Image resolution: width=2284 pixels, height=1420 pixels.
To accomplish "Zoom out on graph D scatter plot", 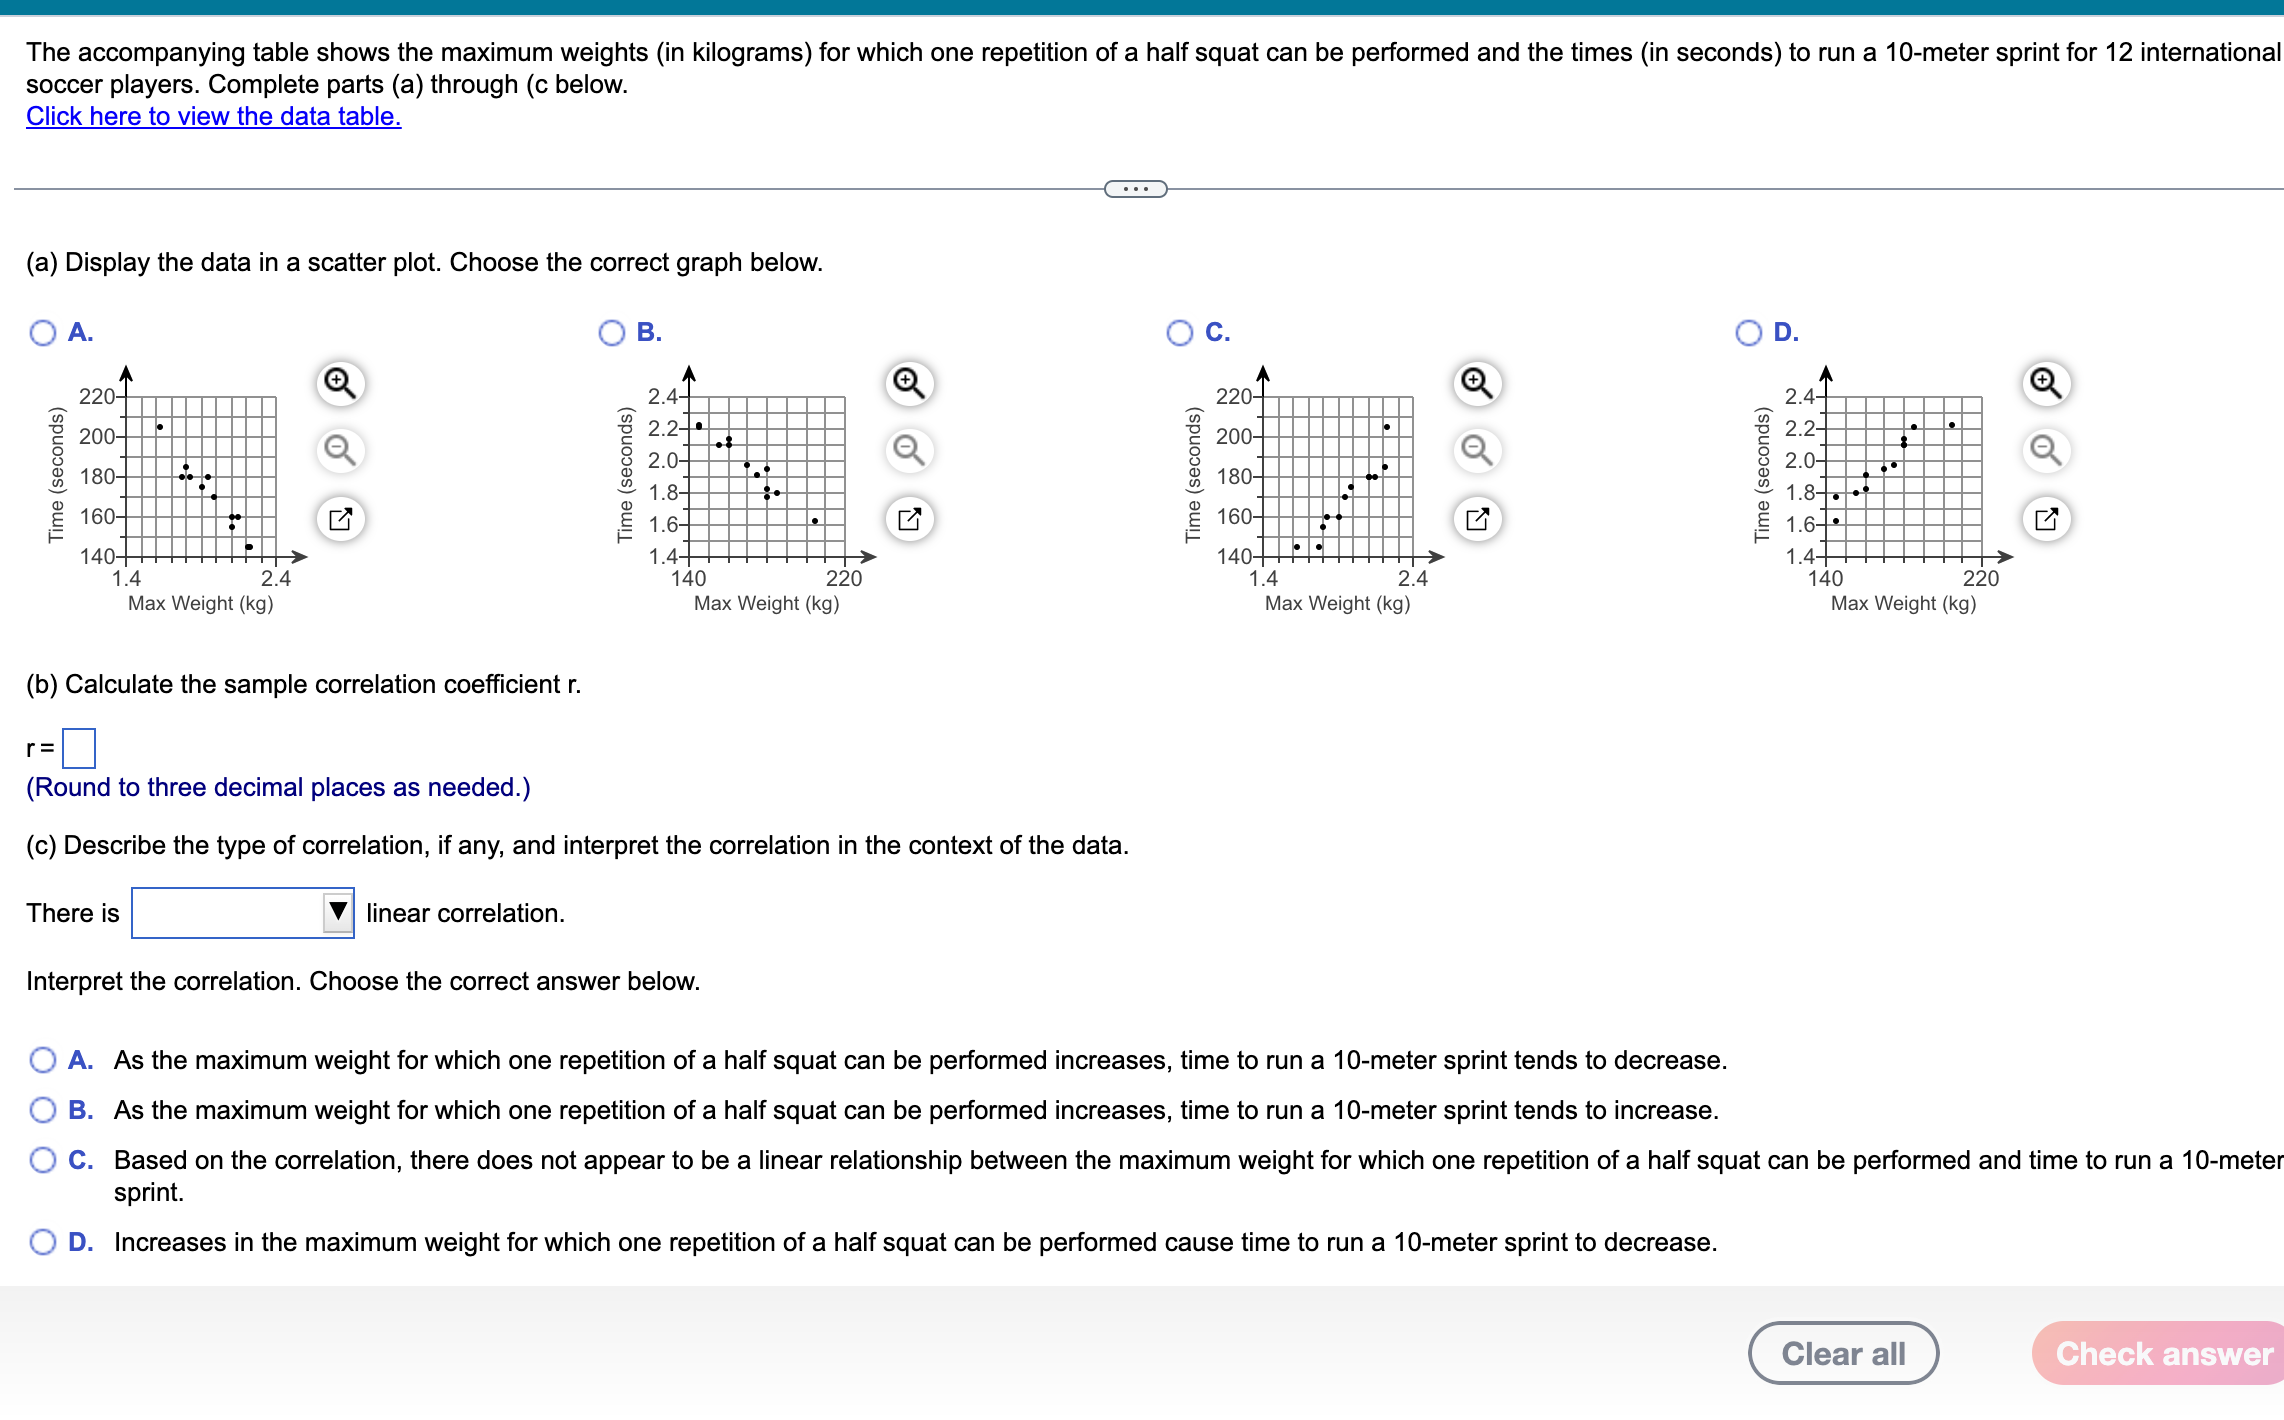I will 2044,451.
